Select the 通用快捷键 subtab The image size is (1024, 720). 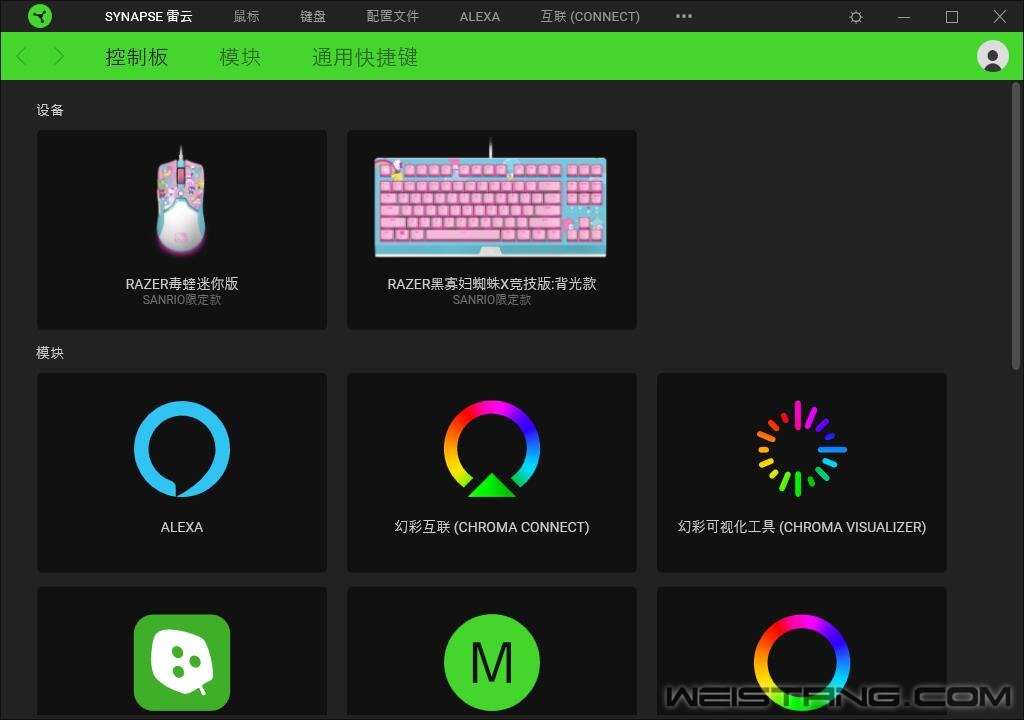coord(364,57)
